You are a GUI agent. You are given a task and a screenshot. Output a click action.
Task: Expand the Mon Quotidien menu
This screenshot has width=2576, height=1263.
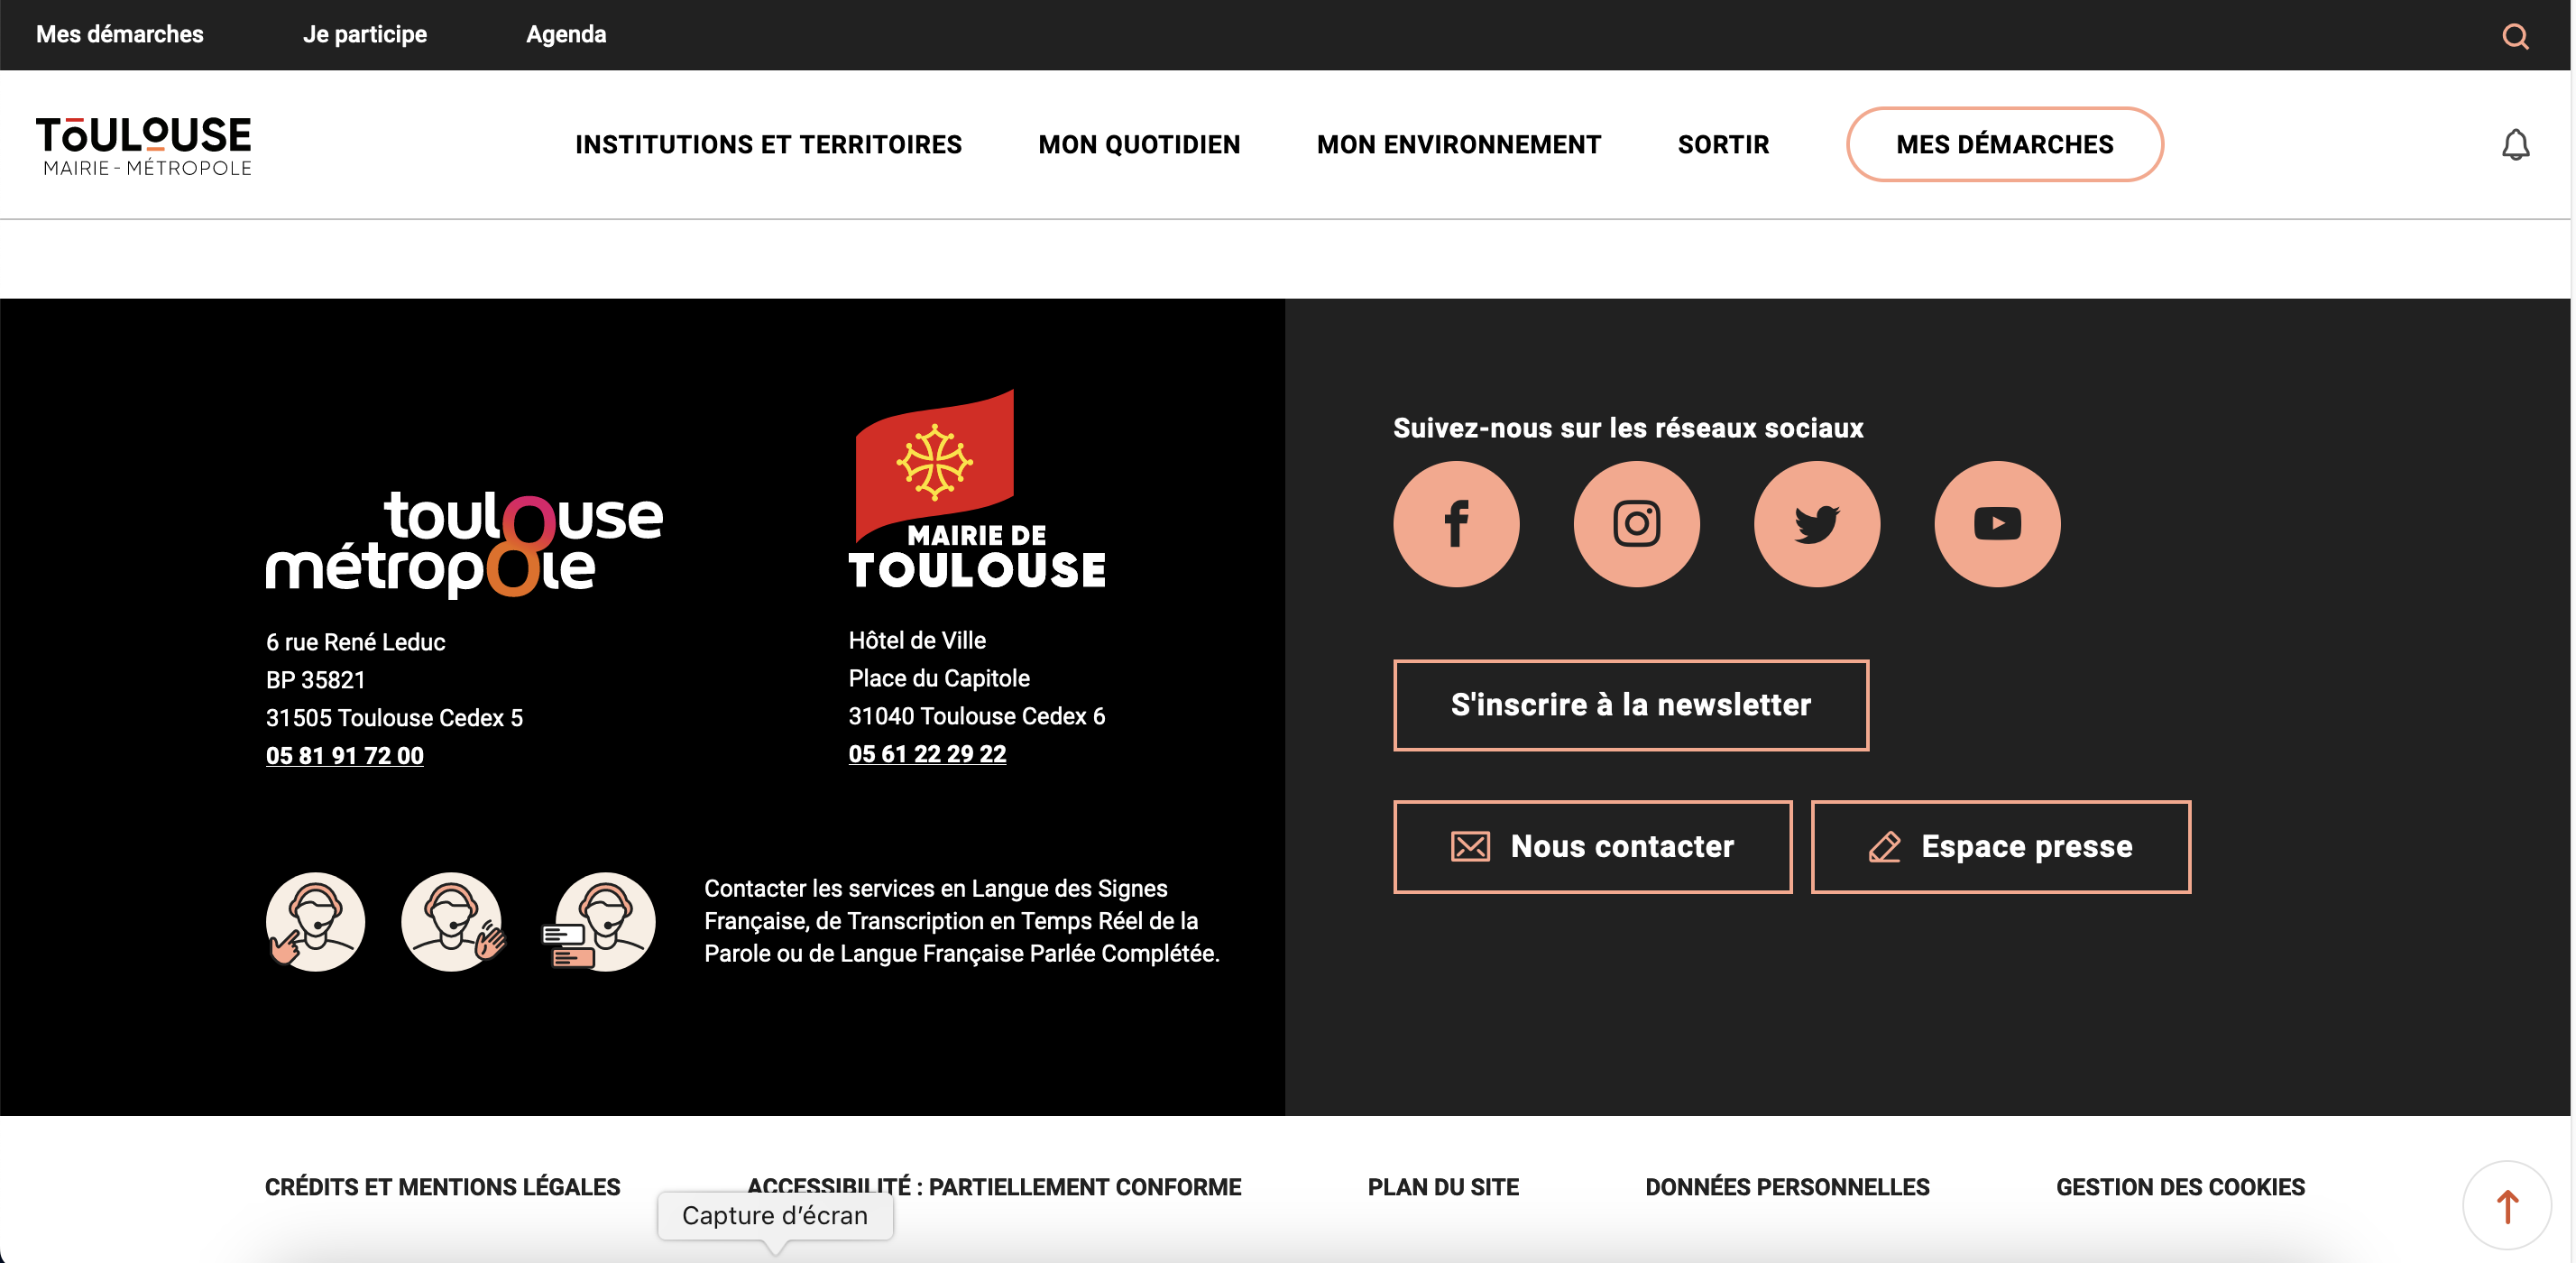pyautogui.click(x=1139, y=145)
